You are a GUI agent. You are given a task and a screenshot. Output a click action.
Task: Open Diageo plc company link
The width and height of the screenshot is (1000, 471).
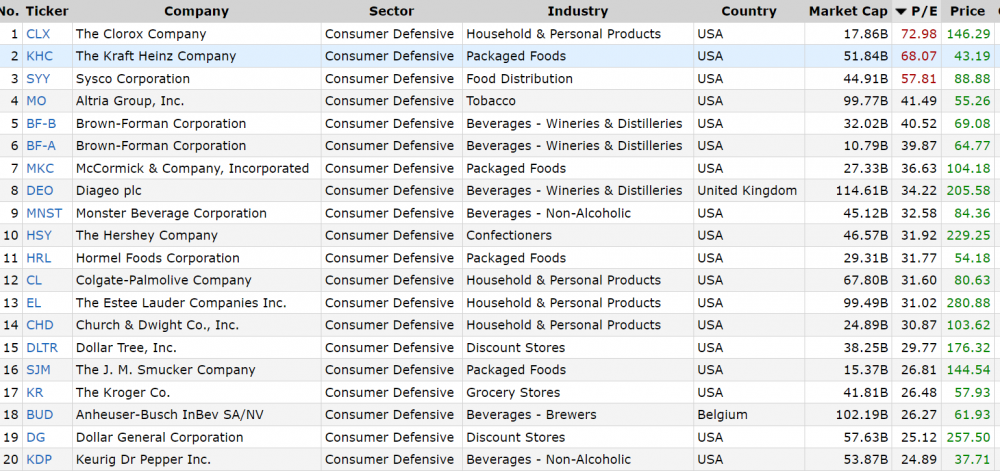pyautogui.click(x=111, y=191)
